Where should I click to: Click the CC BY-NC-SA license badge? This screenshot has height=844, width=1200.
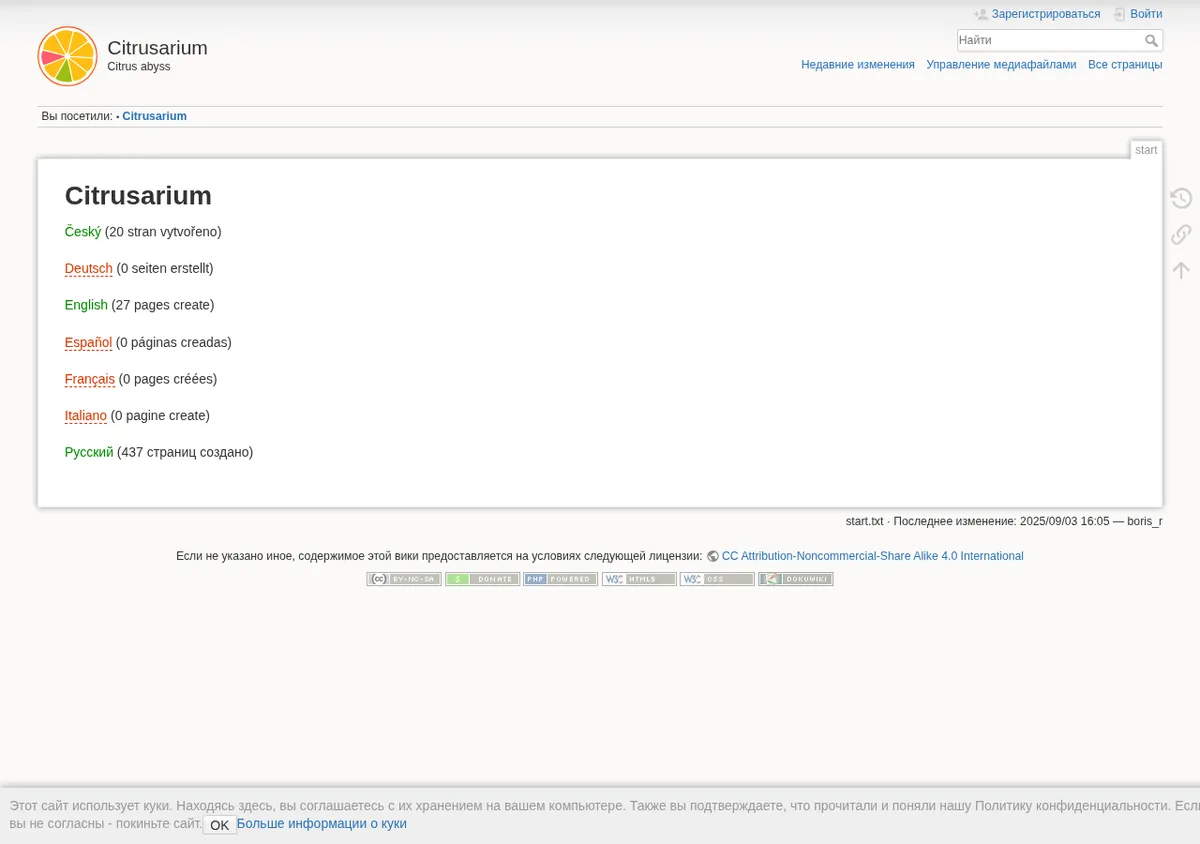click(404, 579)
